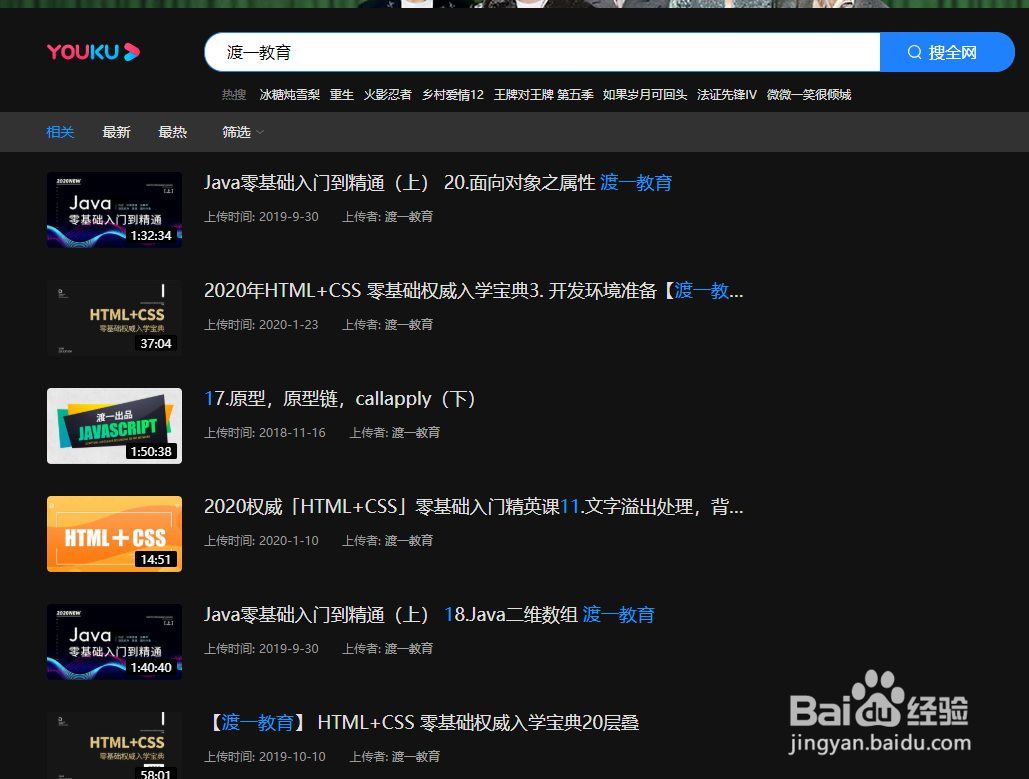Click the upload date 2019-10-10
The width and height of the screenshot is (1029, 779).
pos(292,757)
